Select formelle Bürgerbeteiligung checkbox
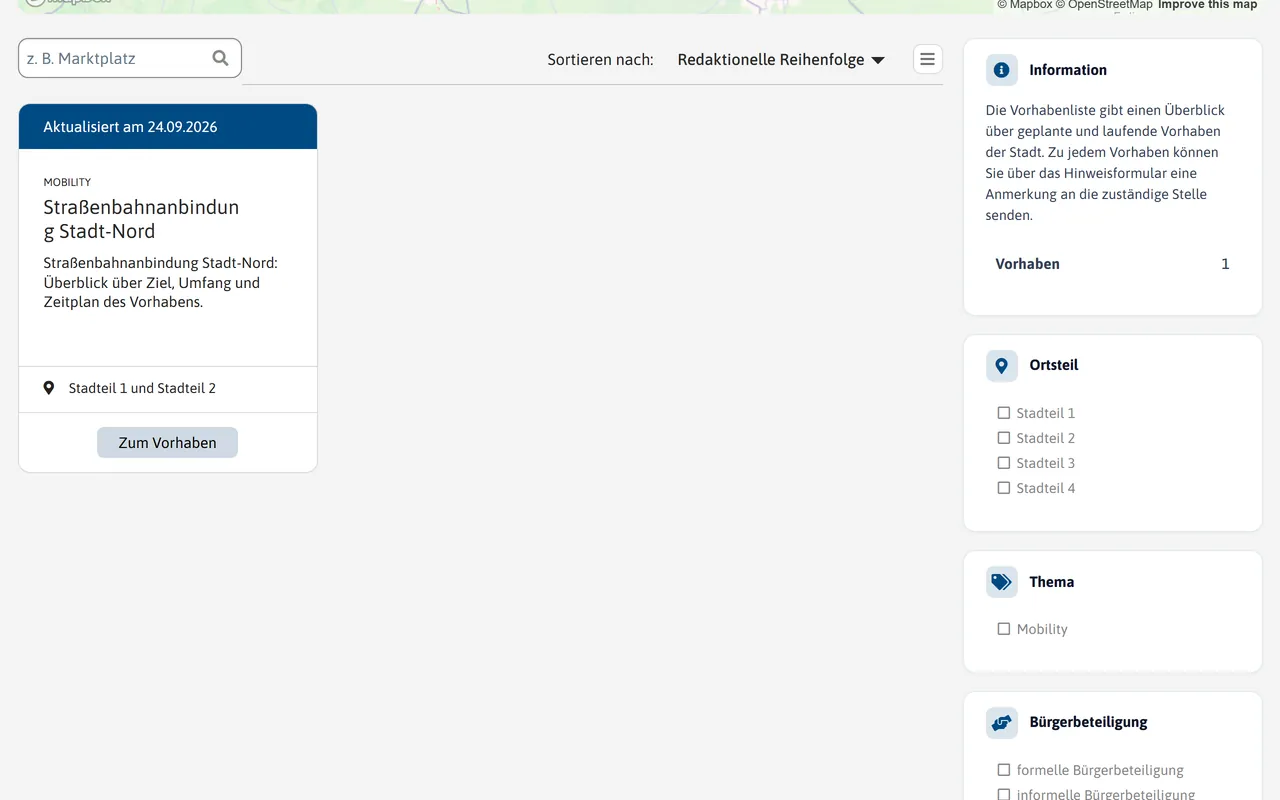Viewport: 1280px width, 800px height. pos(1003,770)
